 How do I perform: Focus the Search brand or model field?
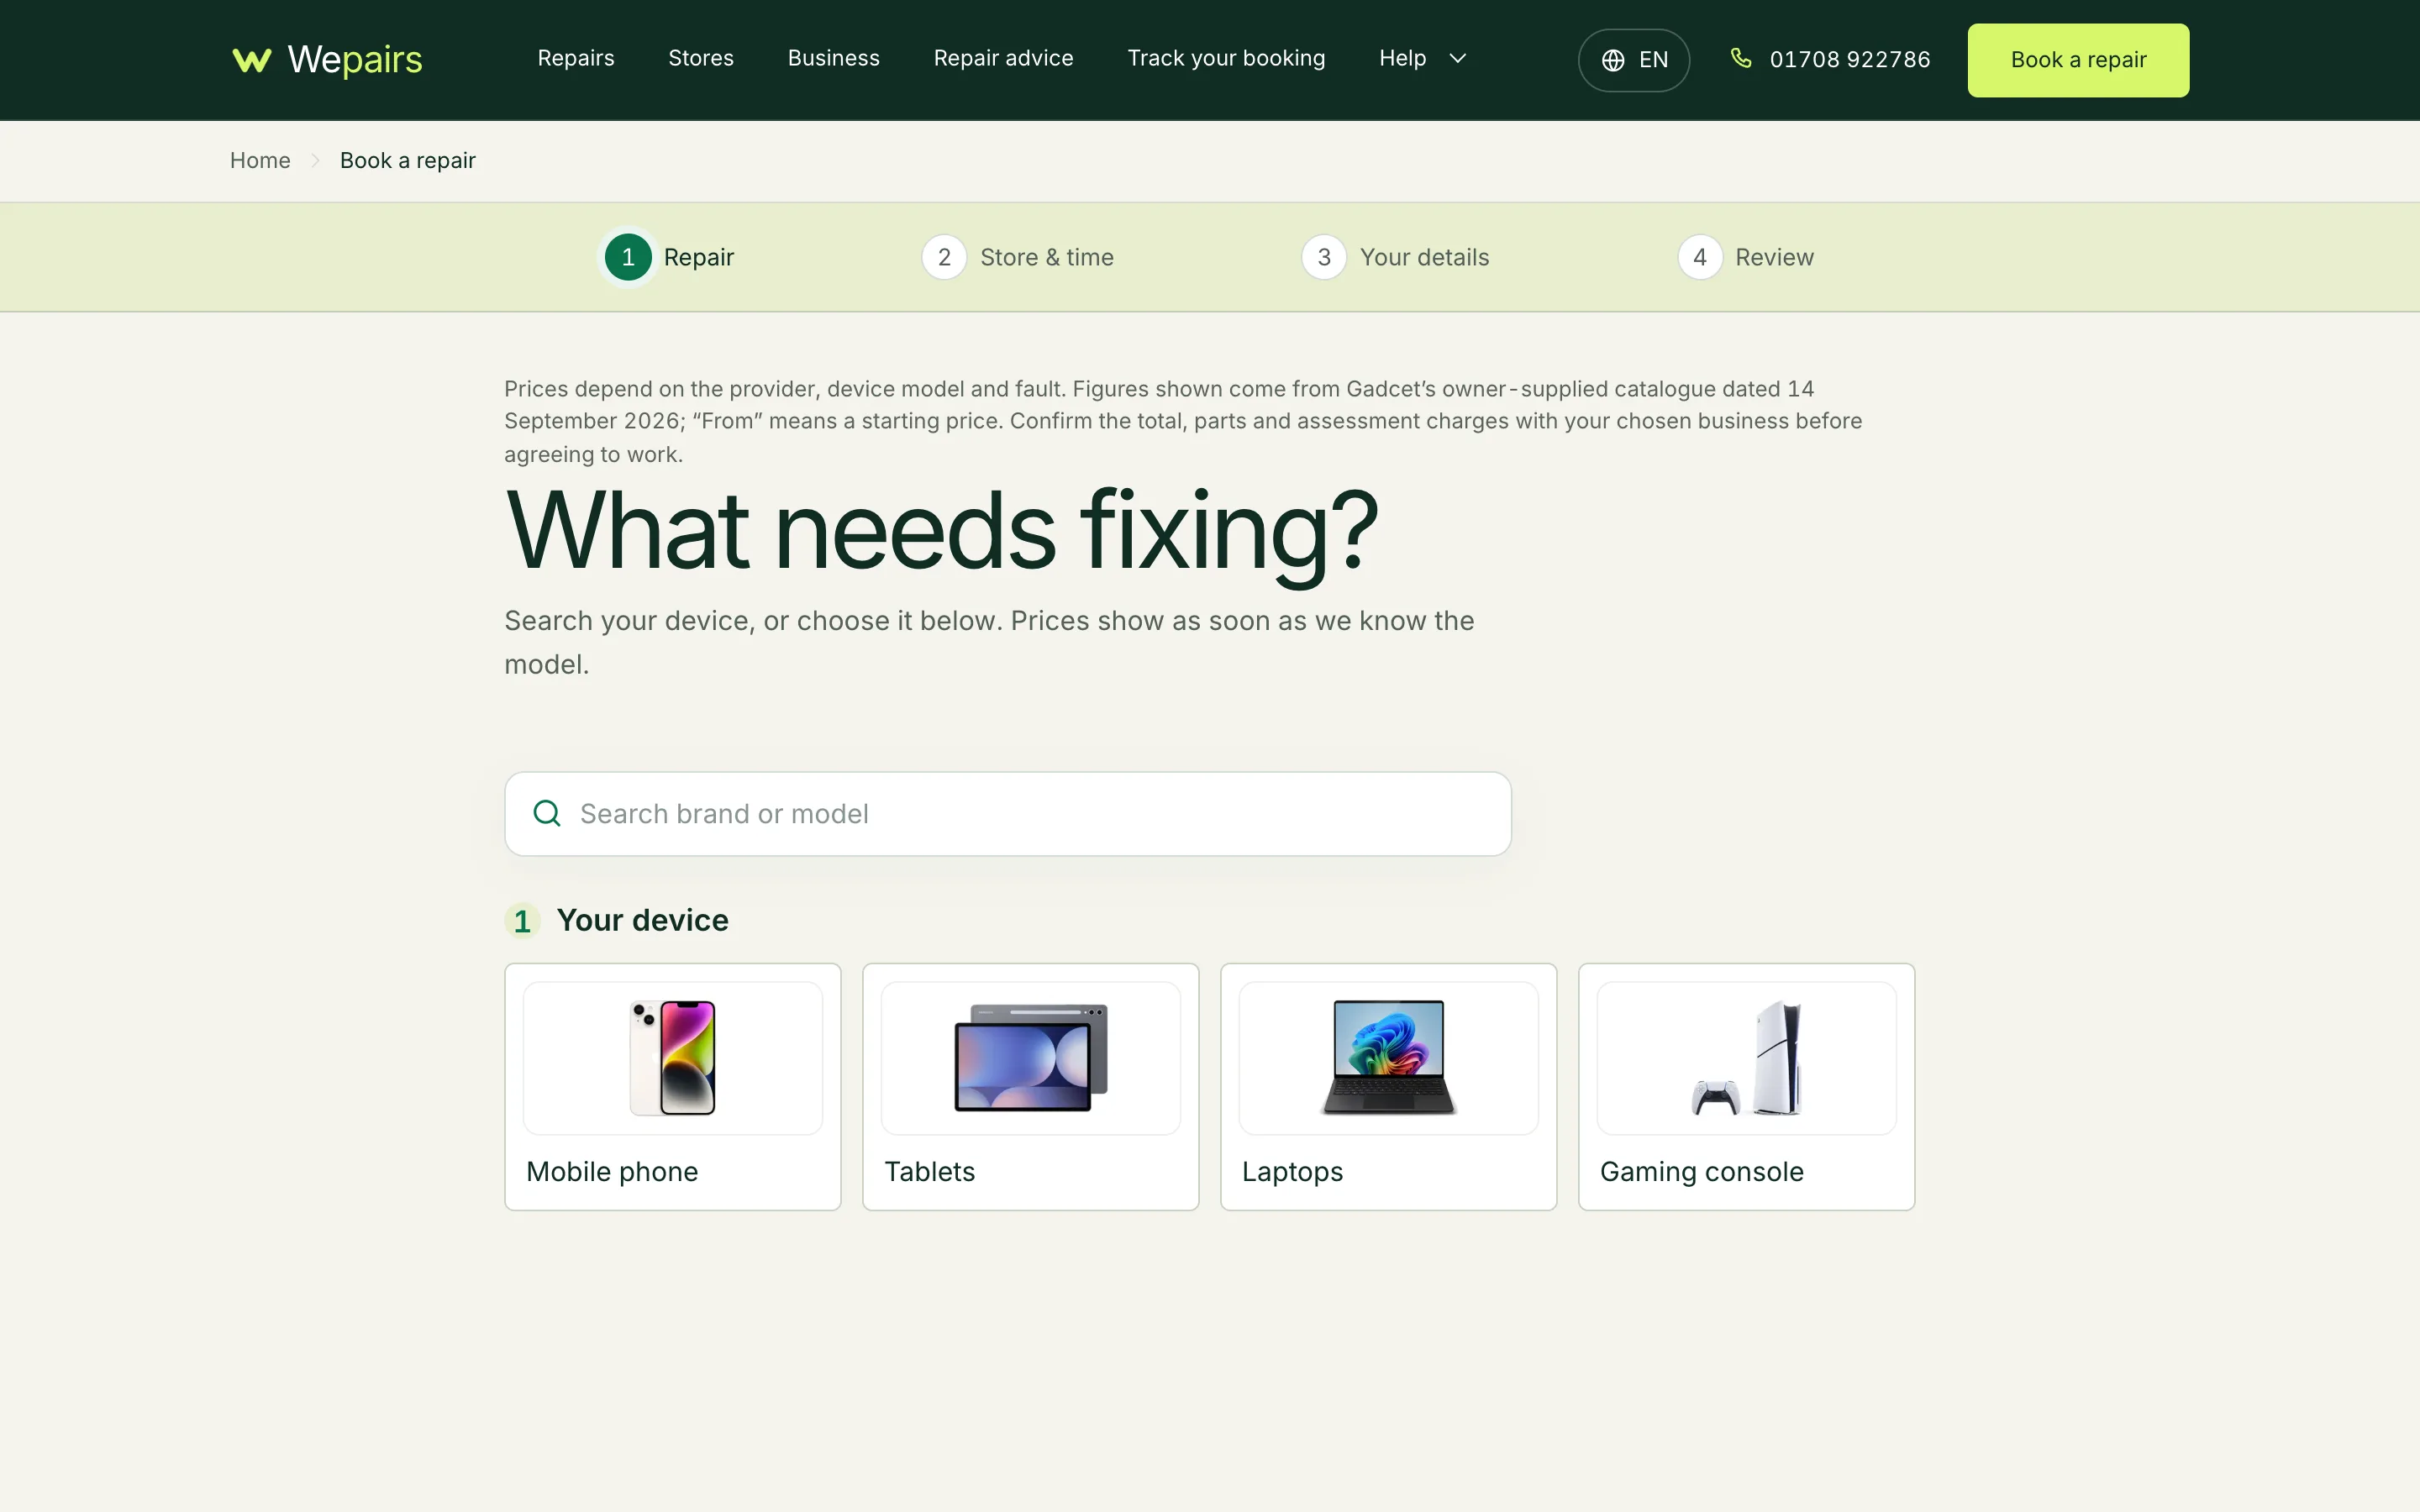click(x=1008, y=814)
